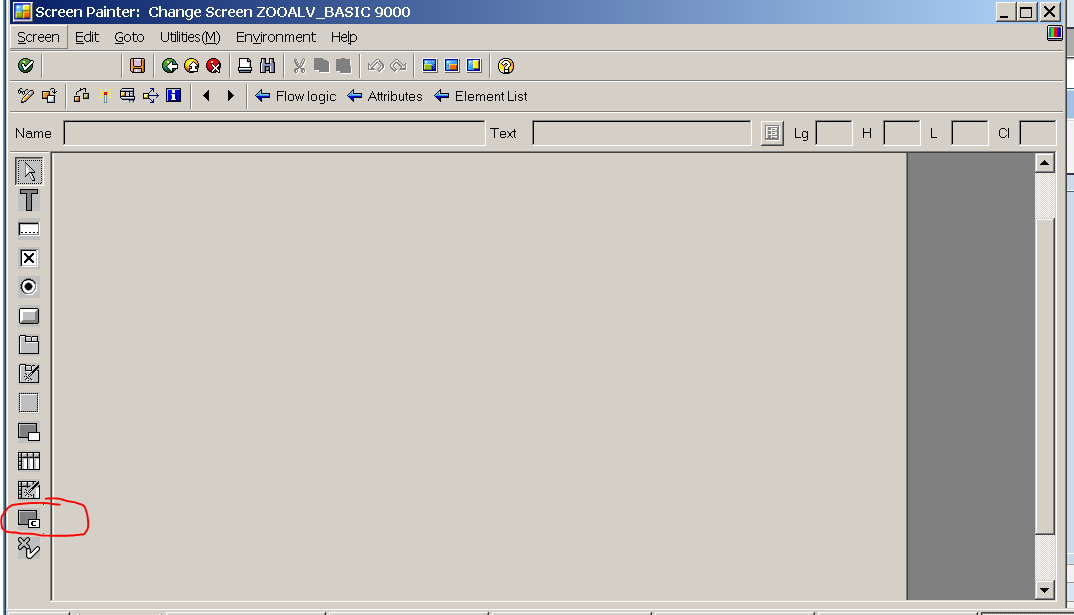Click the green Back arrow icon

[x=169, y=65]
